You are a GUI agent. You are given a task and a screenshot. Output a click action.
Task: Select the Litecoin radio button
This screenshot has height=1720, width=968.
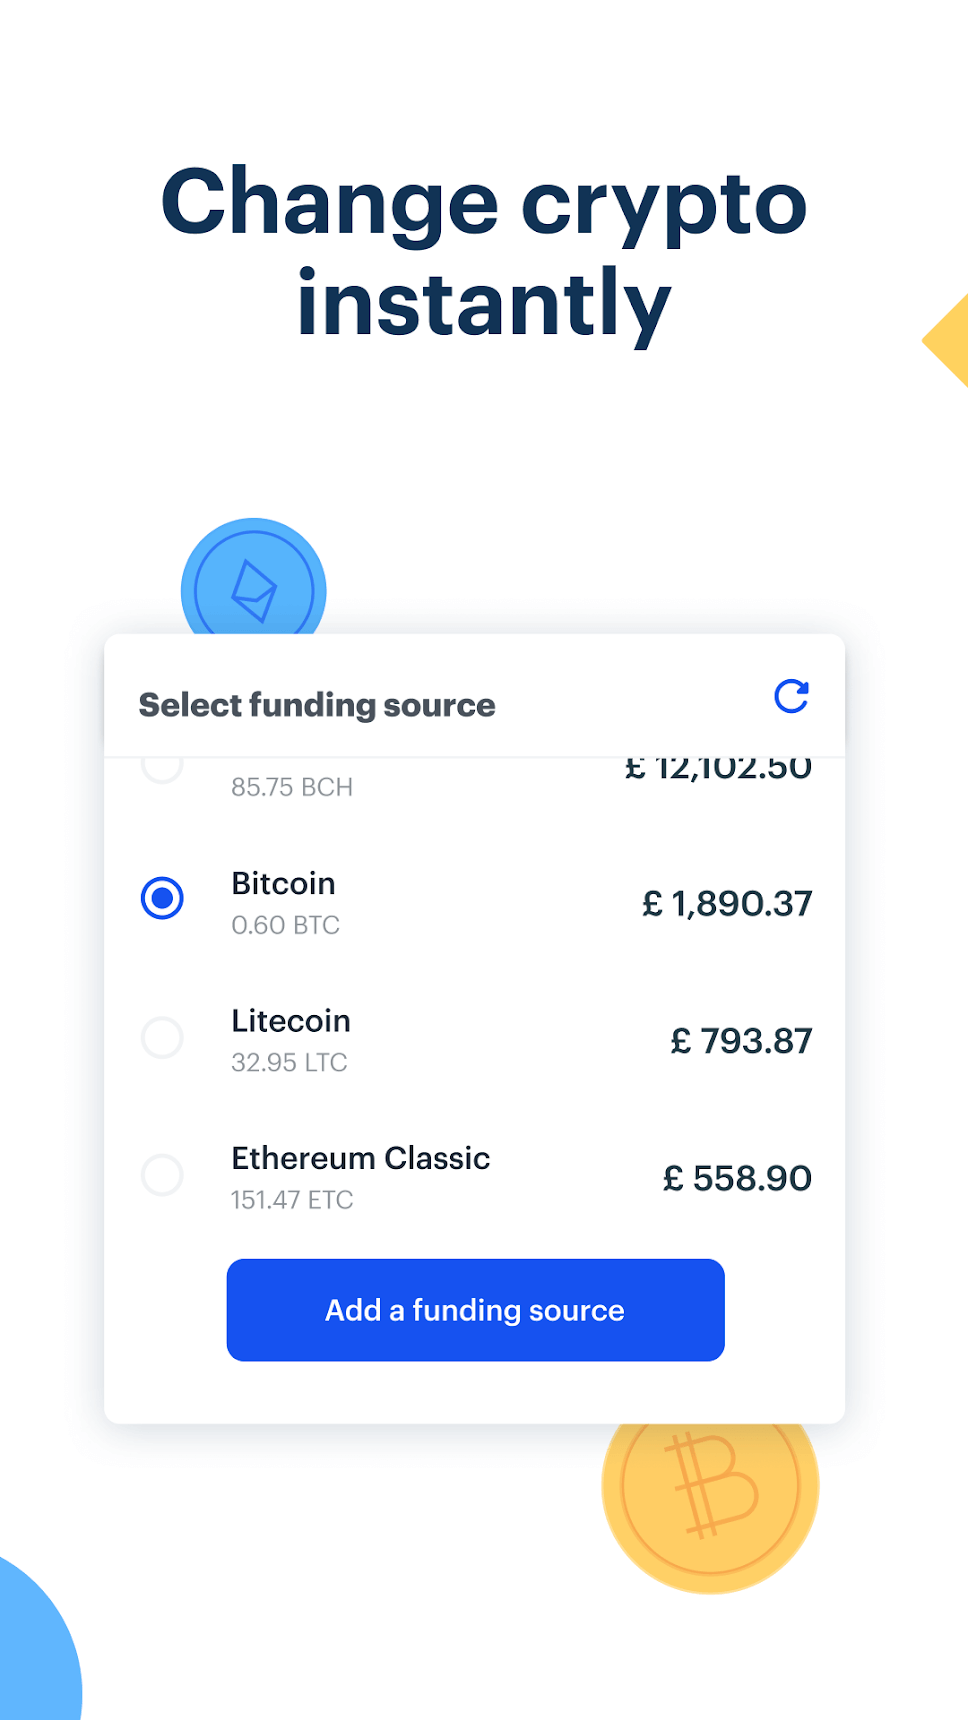click(x=162, y=1037)
